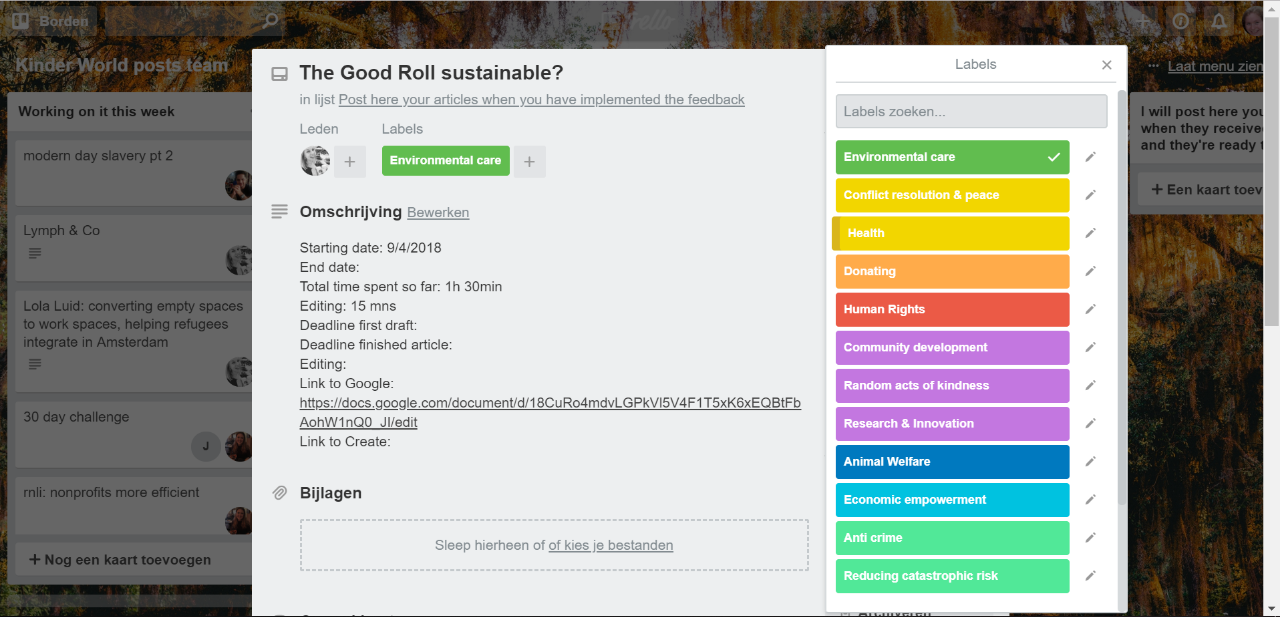The image size is (1280, 617).
Task: Click the pencil beside Conflict resolution & peace
Action: [1090, 195]
